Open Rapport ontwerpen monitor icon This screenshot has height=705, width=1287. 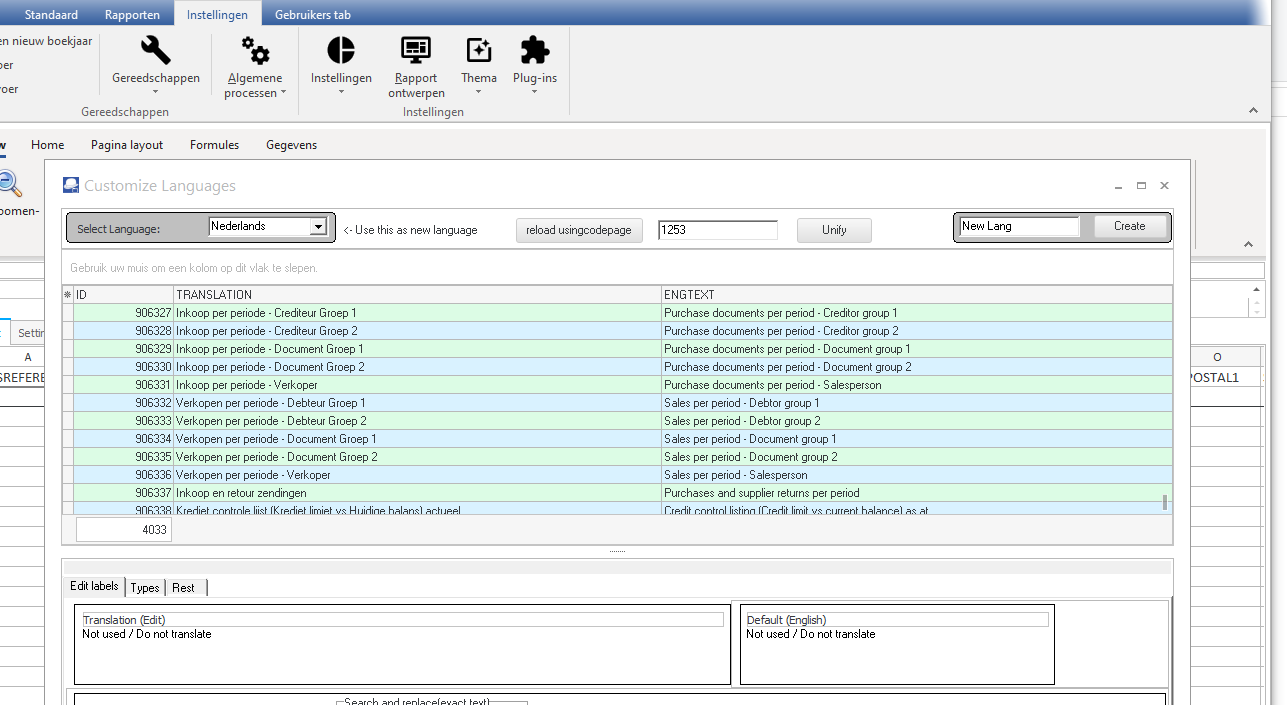pos(415,49)
